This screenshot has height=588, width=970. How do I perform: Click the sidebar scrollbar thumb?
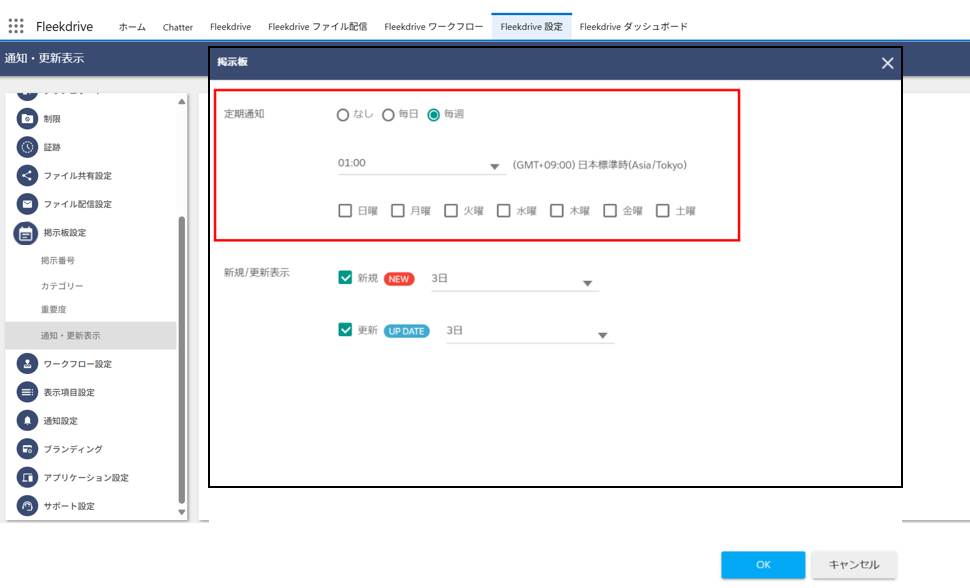pyautogui.click(x=182, y=360)
